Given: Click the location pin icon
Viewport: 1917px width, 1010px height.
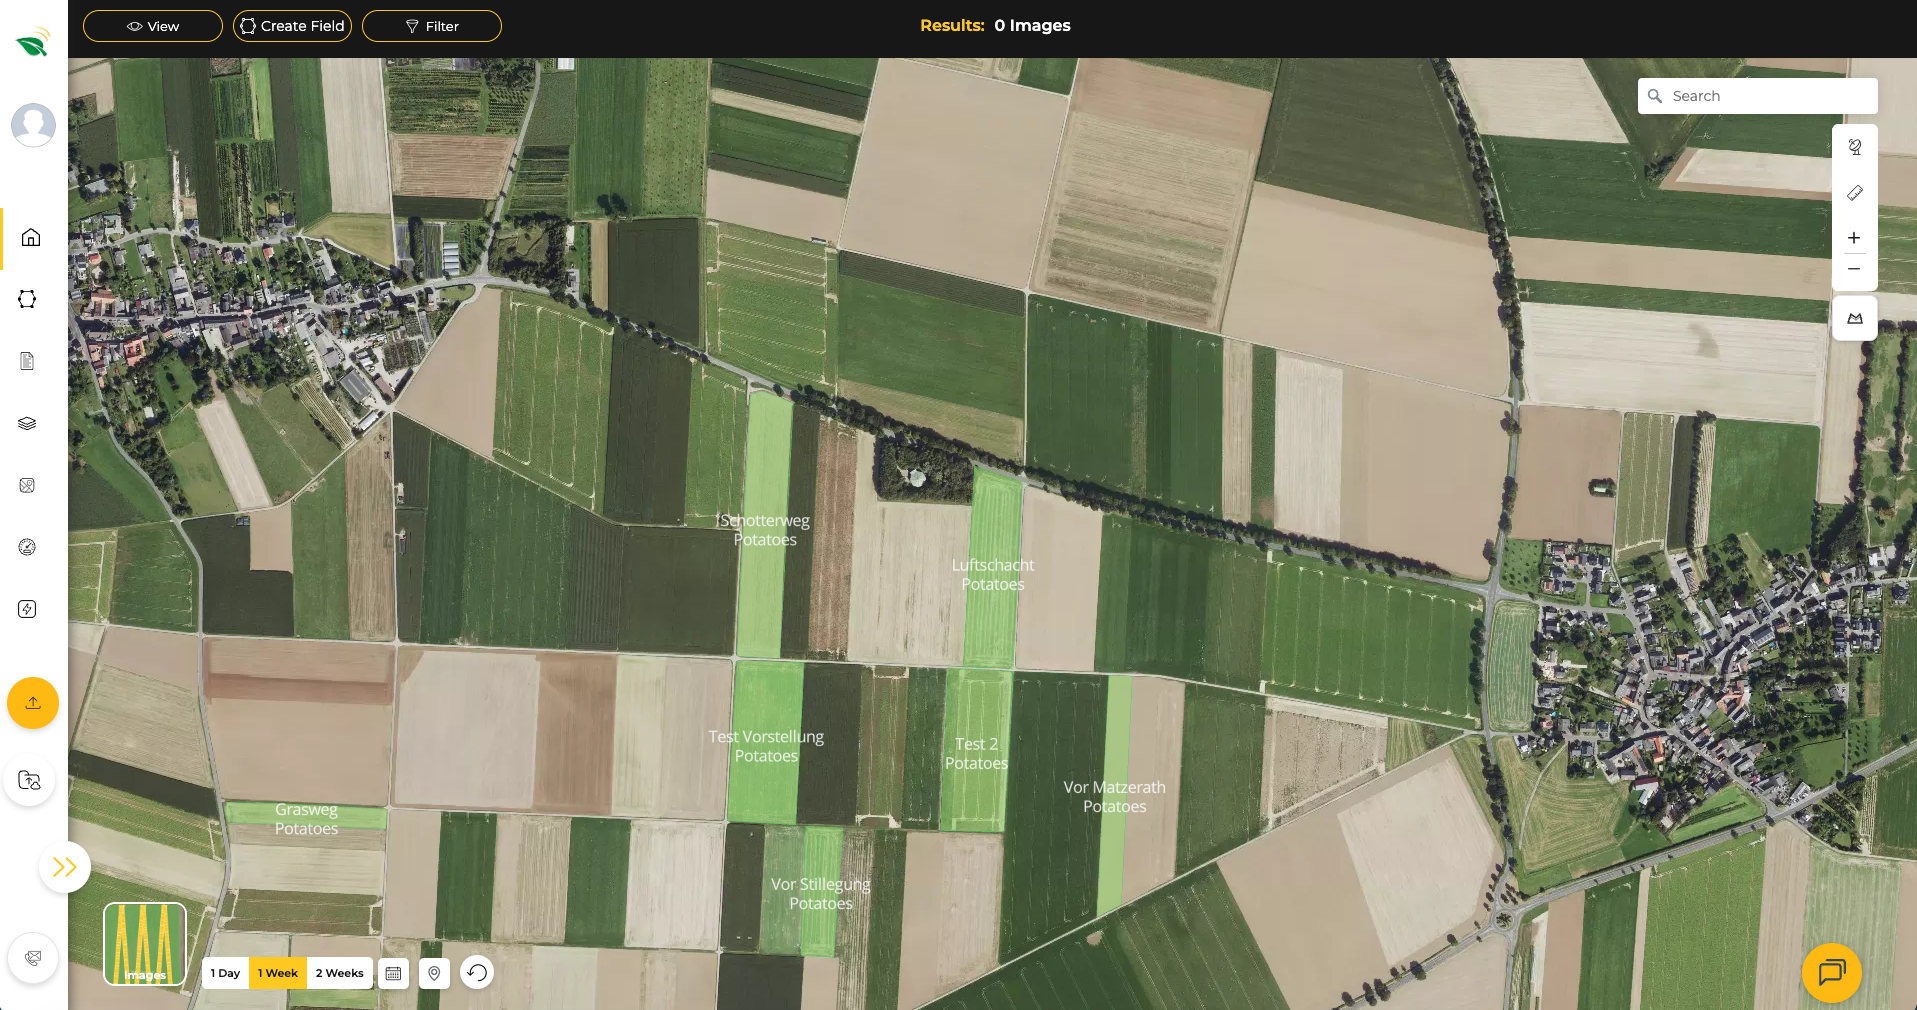Looking at the screenshot, I should tap(434, 973).
